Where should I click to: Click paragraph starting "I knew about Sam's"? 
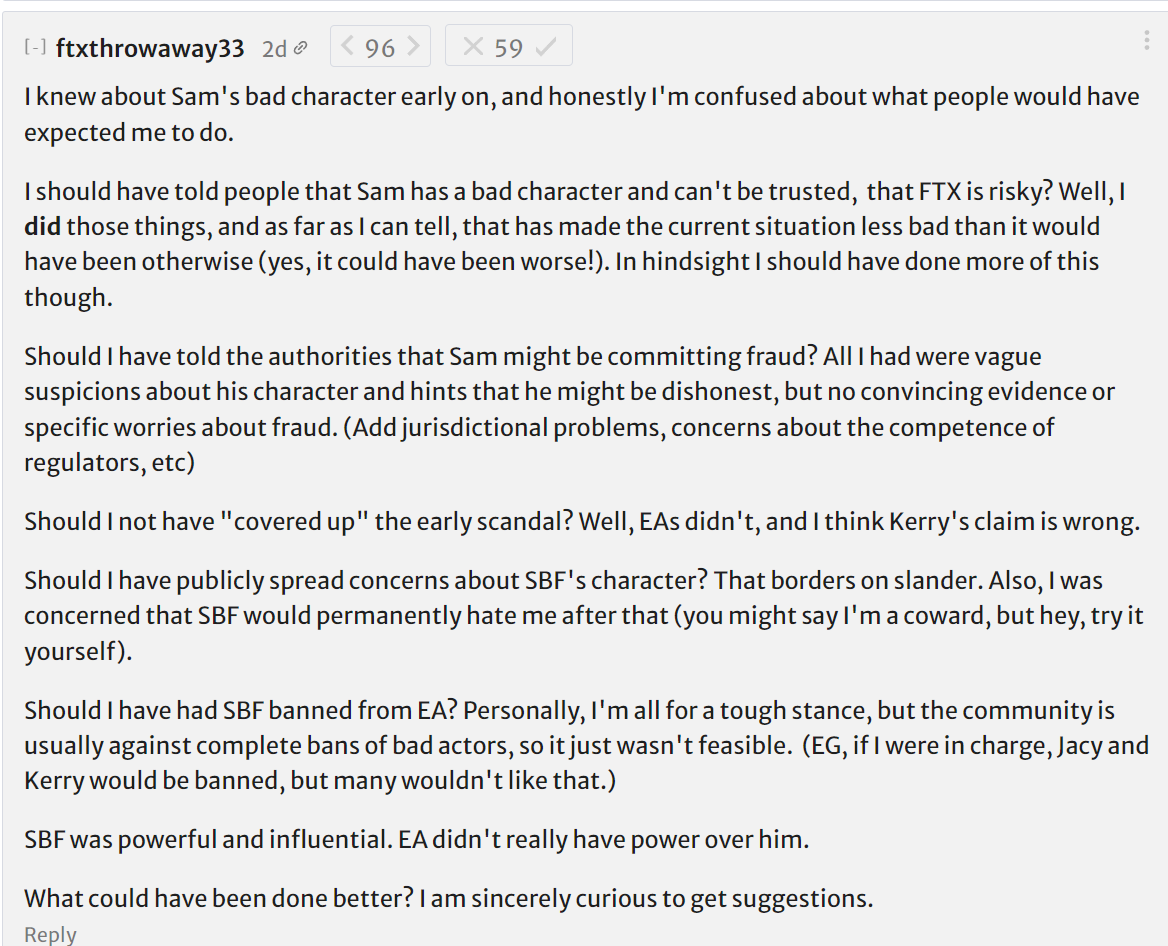(x=580, y=114)
